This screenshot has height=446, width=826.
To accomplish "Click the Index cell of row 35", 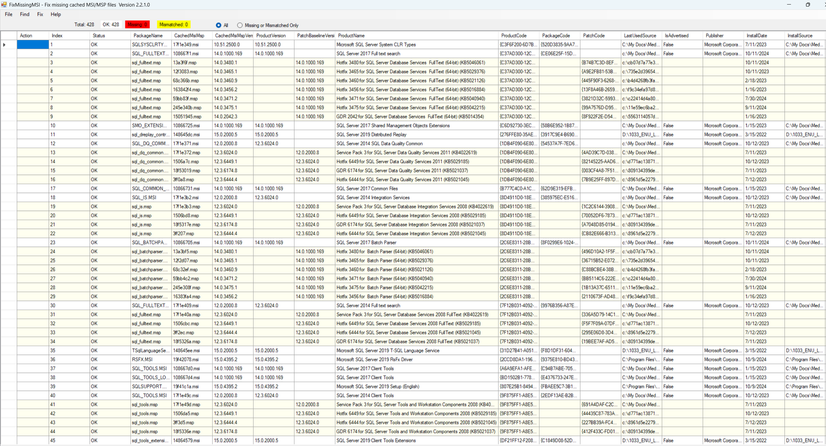I will point(69,351).
